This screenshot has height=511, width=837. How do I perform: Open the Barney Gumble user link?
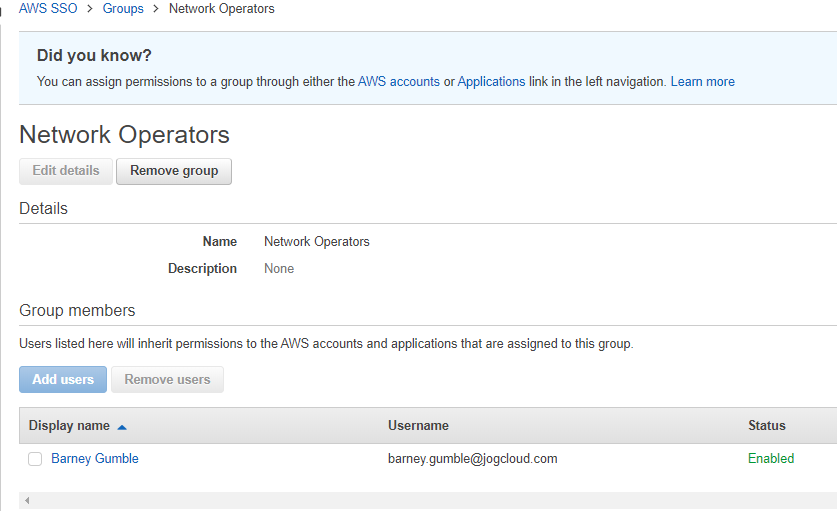click(x=95, y=459)
